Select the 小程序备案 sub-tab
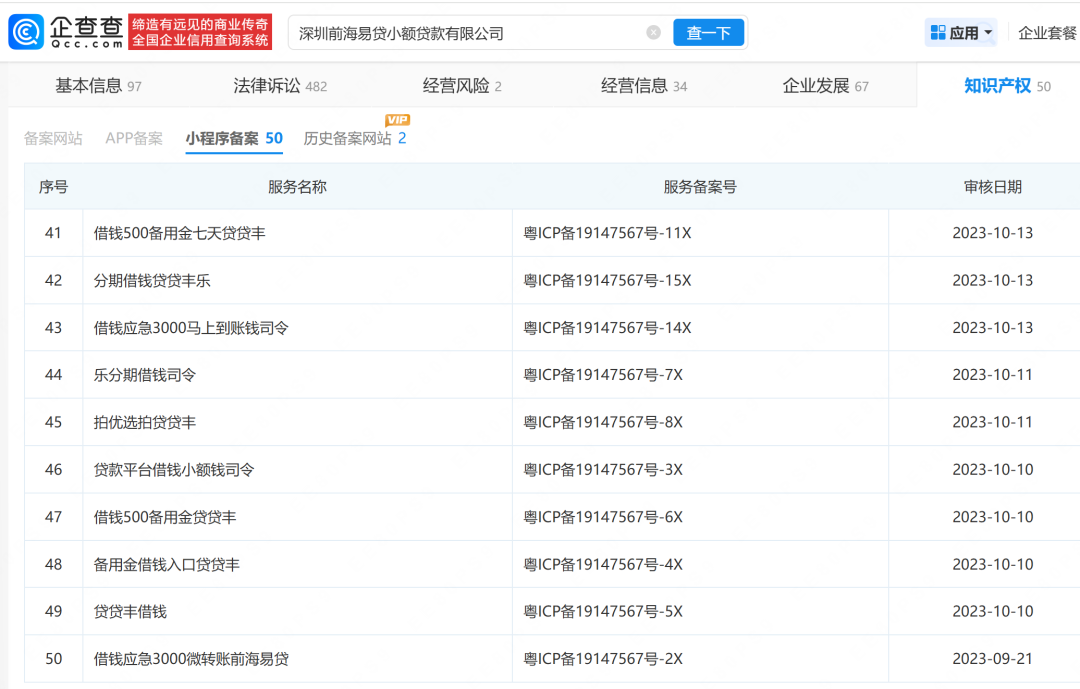 coord(234,138)
